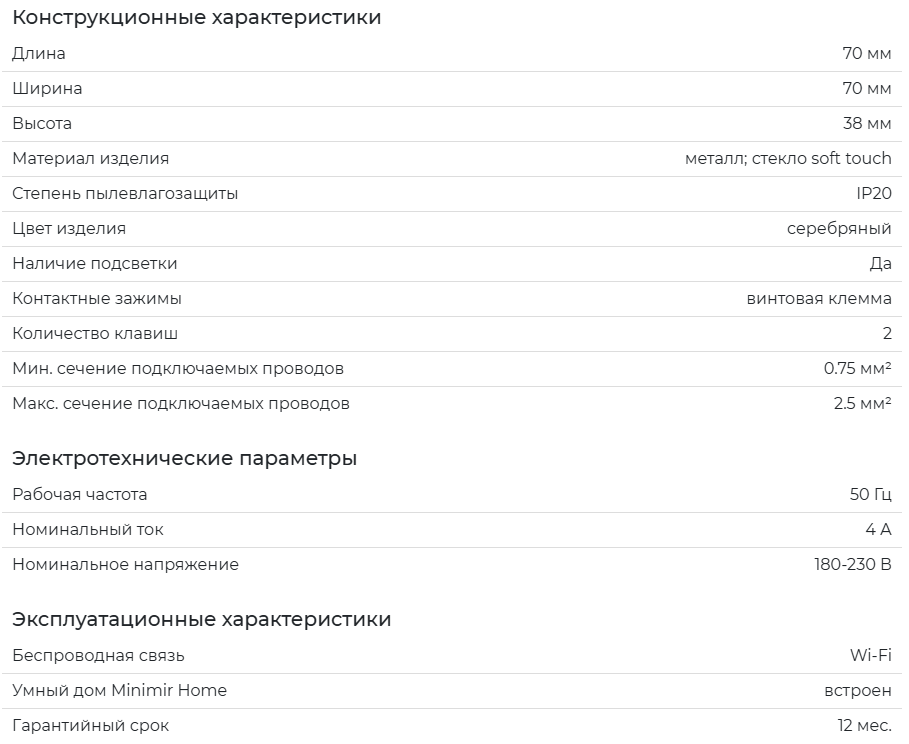Image resolution: width=909 pixels, height=744 pixels.
Task: Click the Количество клавиш row label
Action: tap(95, 333)
